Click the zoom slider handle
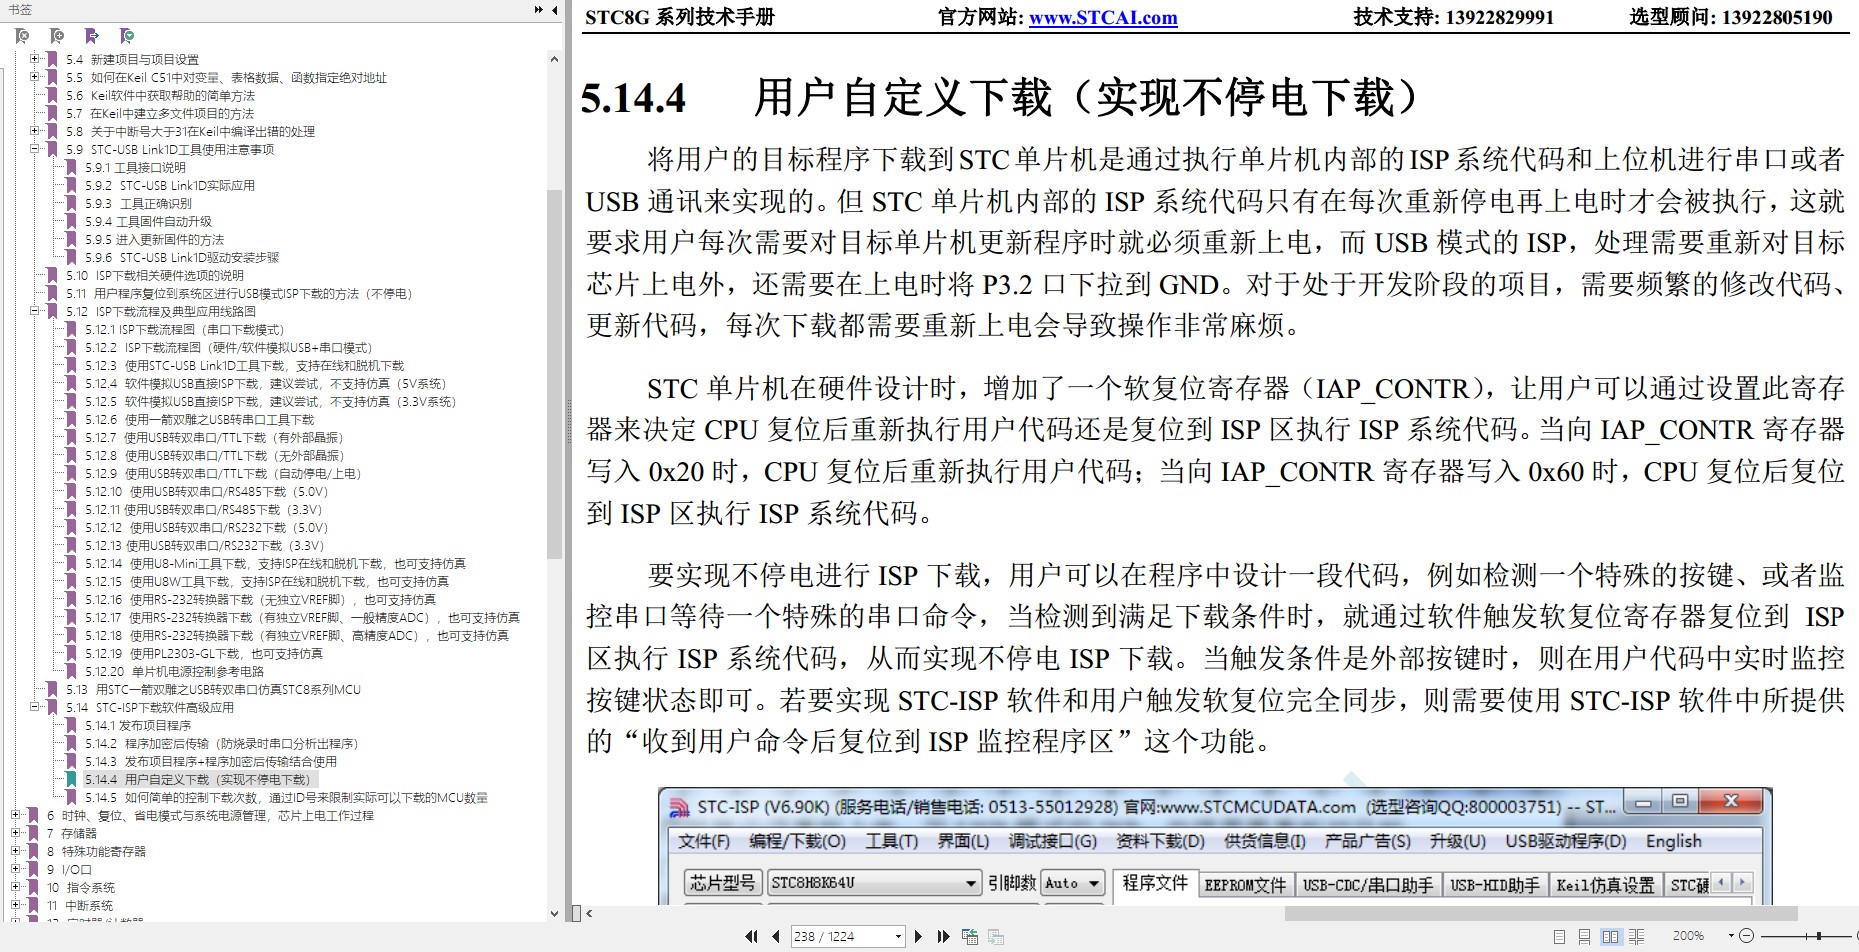This screenshot has height=952, width=1859. [1818, 936]
